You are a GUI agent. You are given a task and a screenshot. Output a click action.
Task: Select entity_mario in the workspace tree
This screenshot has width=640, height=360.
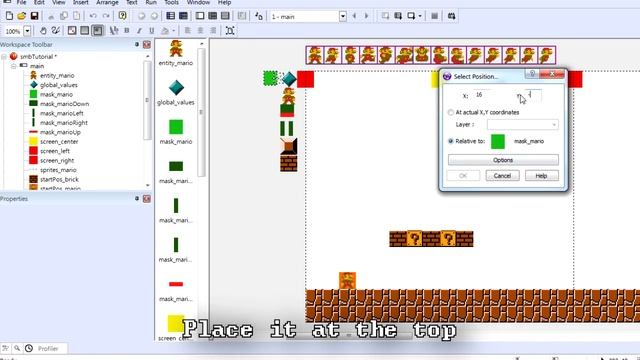57,76
